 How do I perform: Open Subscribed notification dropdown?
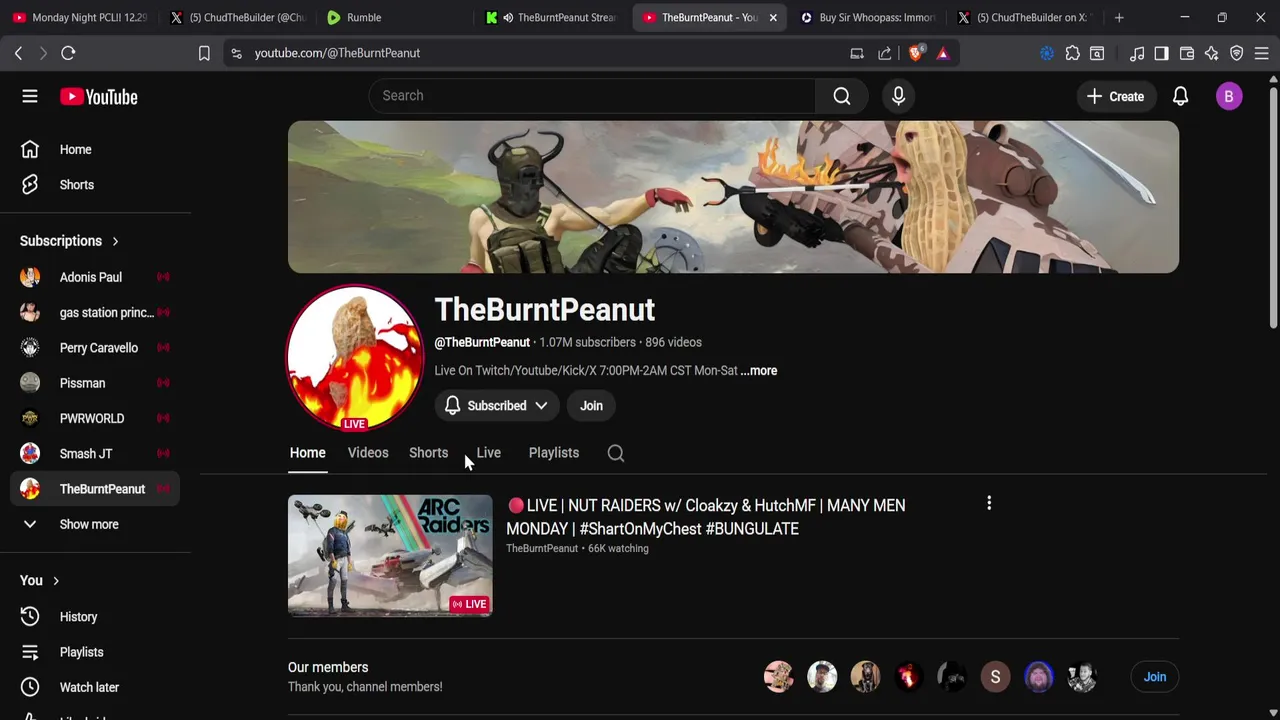point(496,406)
